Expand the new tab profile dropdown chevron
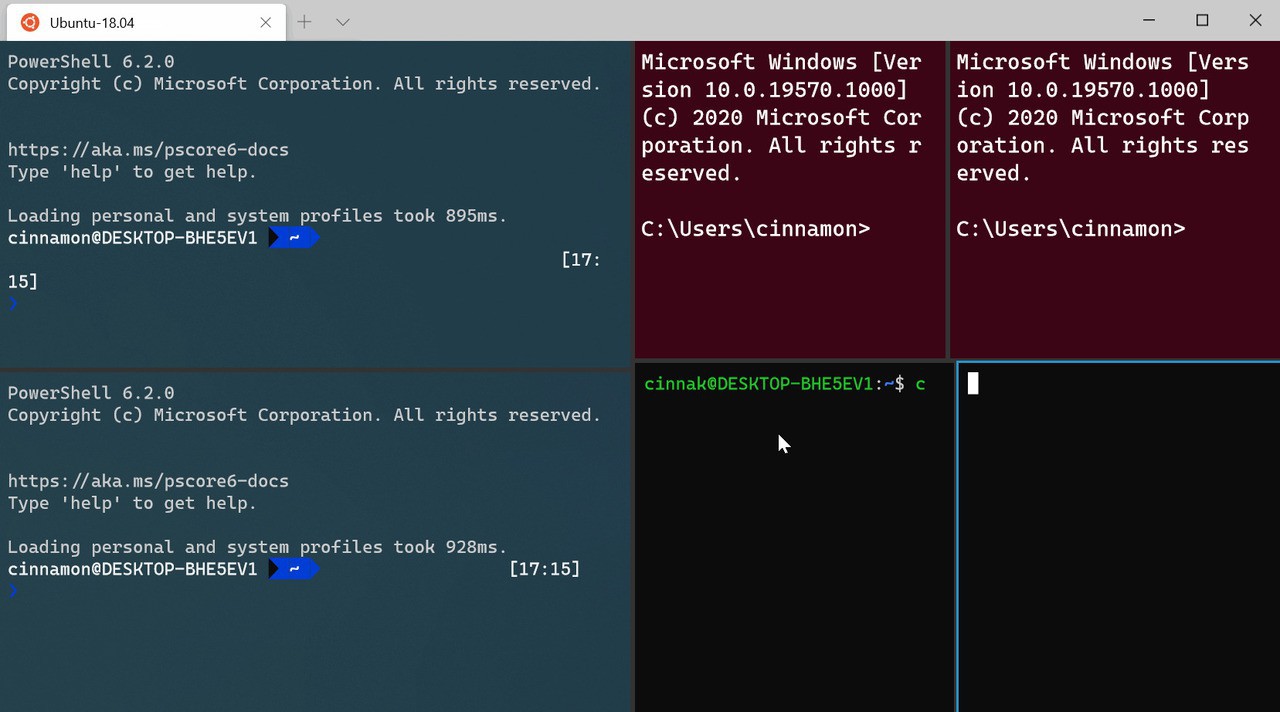Screen dimensions: 1280x712 tap(342, 22)
